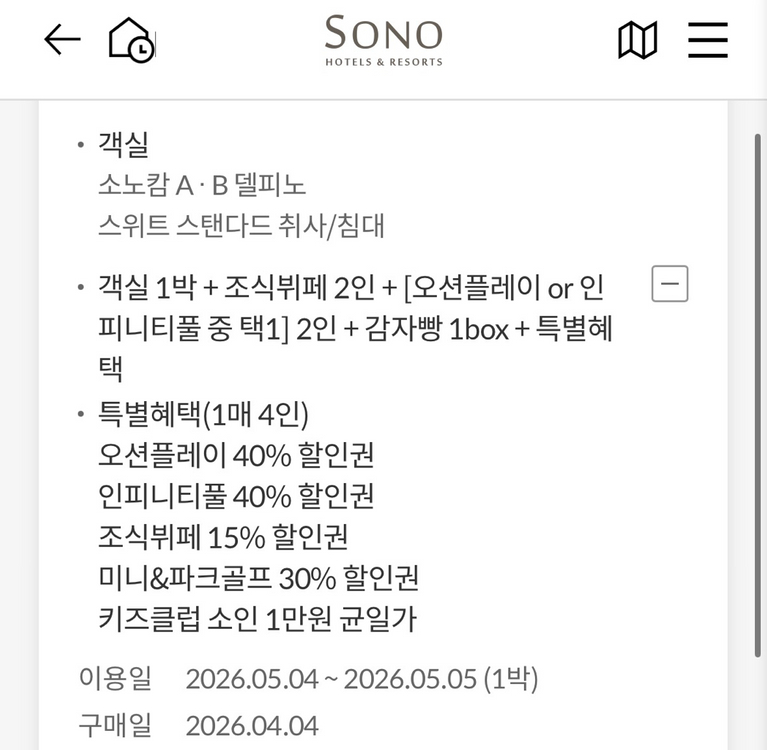Click 조식뷔페 15% 할인권 line
Viewport: 767px width, 750px height.
click(x=222, y=537)
